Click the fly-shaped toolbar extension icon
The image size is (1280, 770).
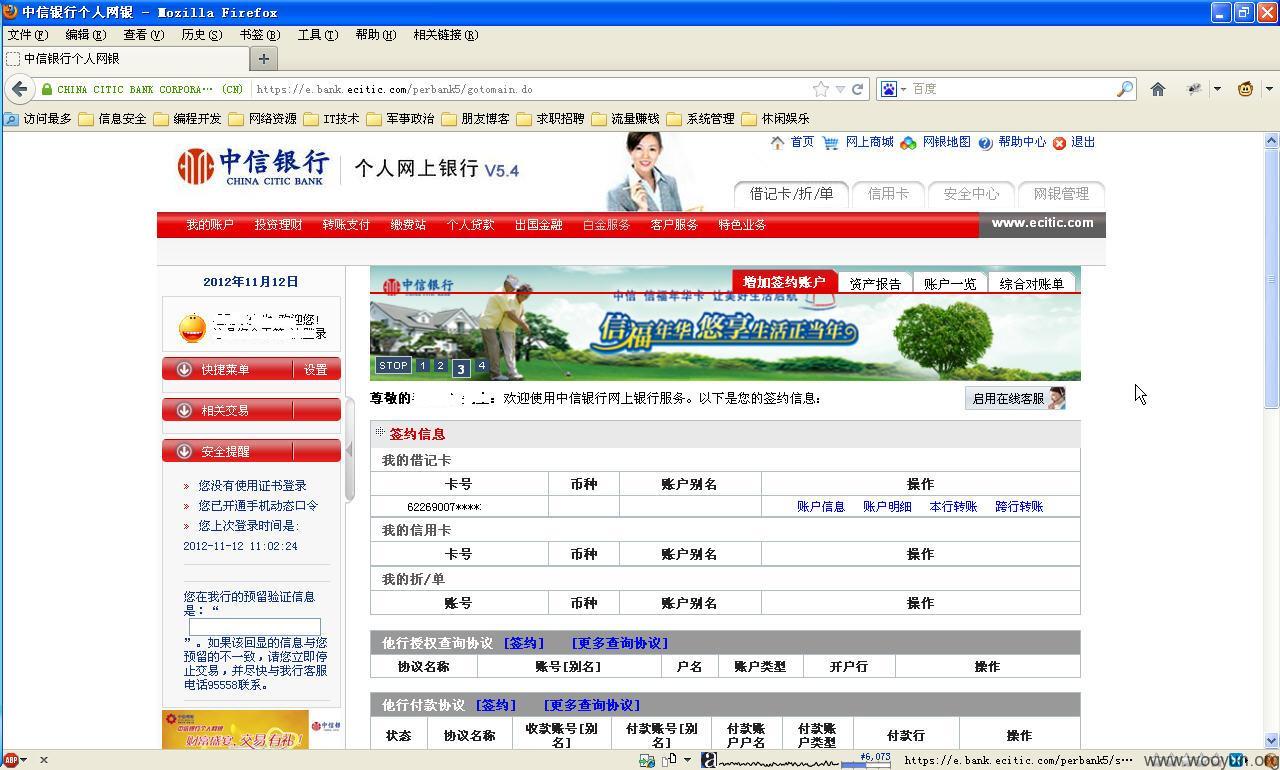click(1194, 89)
